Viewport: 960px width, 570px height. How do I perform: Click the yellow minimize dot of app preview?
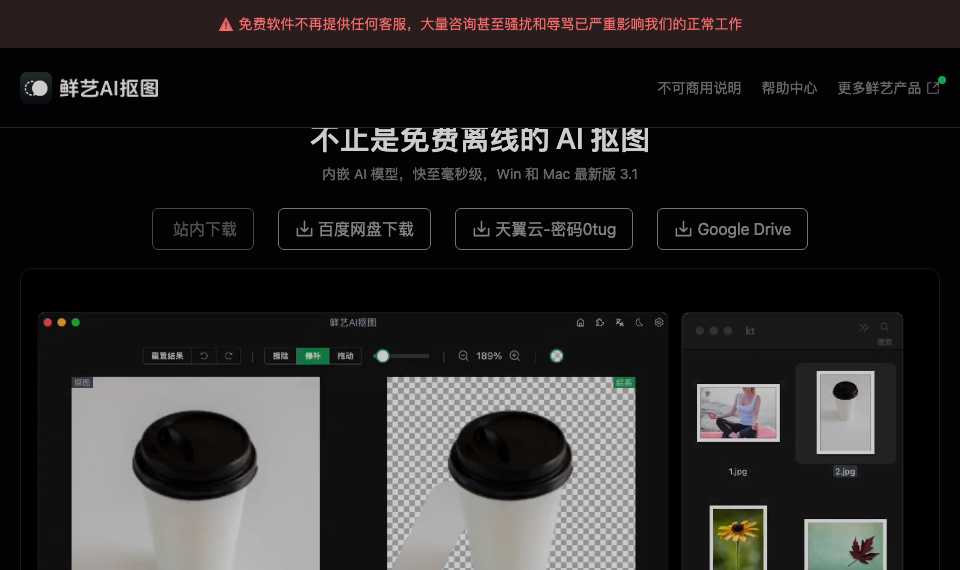[62, 322]
